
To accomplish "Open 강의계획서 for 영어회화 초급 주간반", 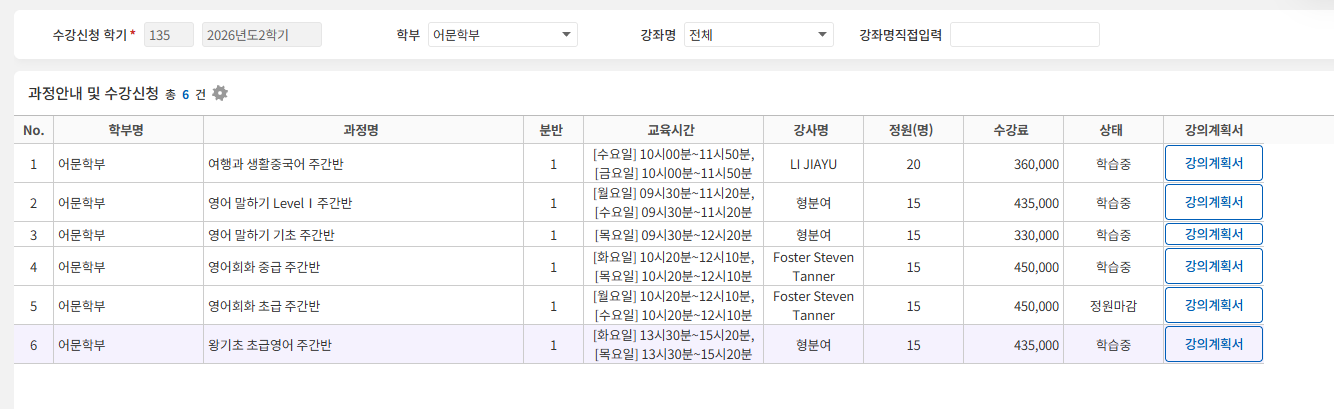I will [x=1213, y=305].
